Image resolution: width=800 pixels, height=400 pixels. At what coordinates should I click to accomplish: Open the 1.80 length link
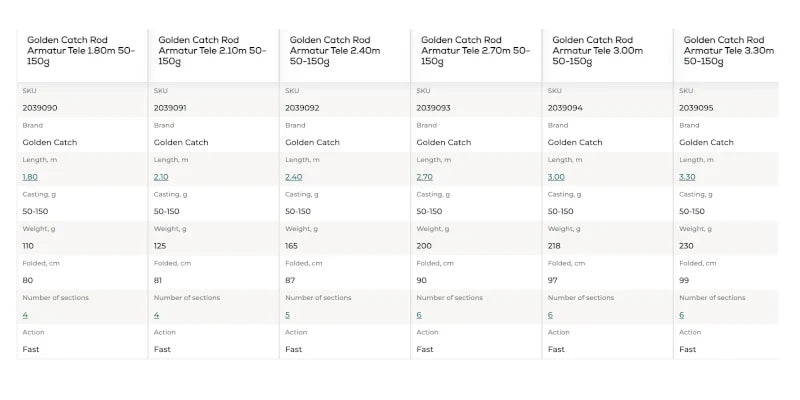30,177
